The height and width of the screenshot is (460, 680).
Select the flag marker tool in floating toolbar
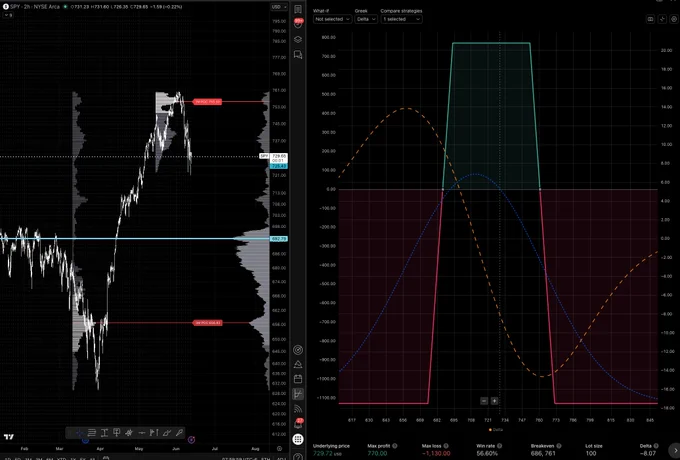point(154,433)
